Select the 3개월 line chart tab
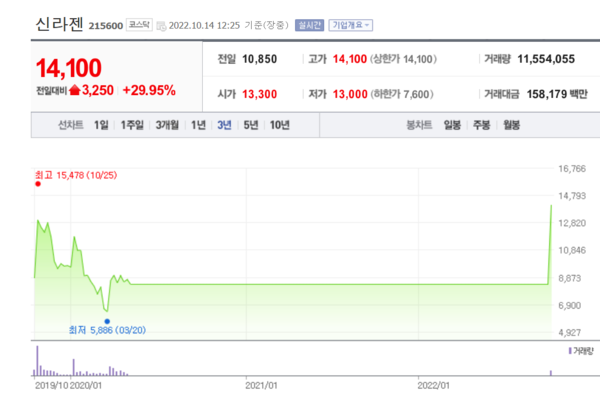The image size is (600, 401). [167, 125]
